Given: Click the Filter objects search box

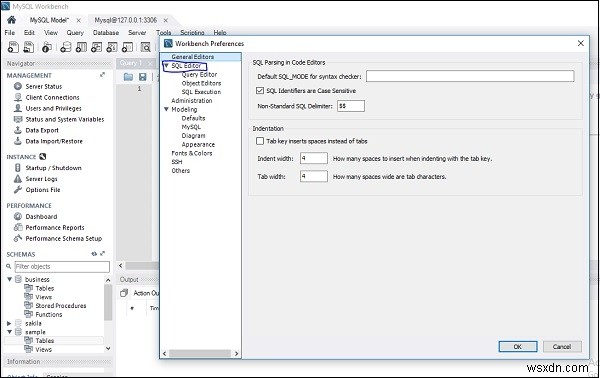Looking at the screenshot, I should click(x=62, y=267).
